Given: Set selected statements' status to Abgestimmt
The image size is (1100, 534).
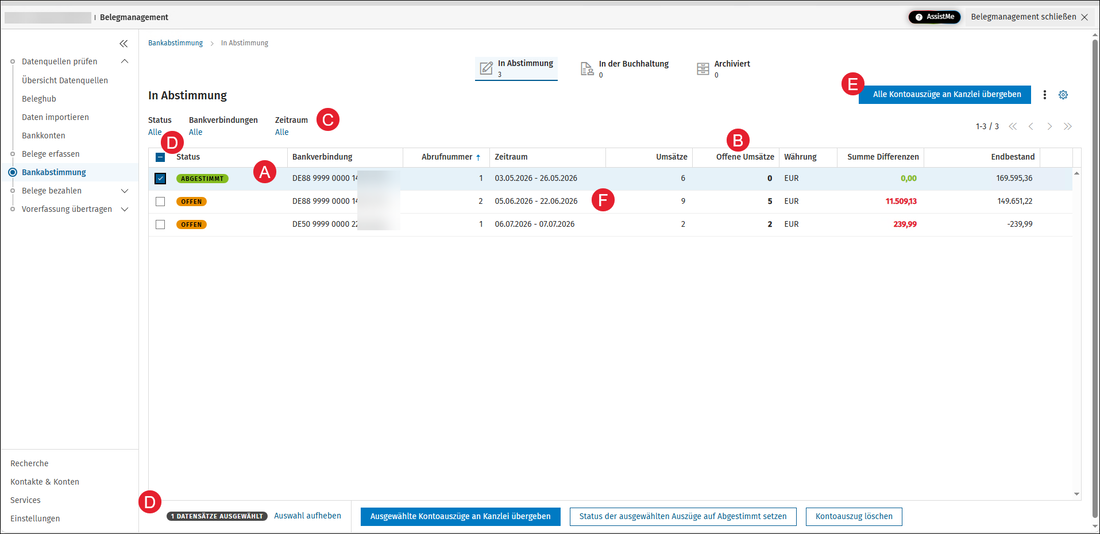Looking at the screenshot, I should click(682, 516).
